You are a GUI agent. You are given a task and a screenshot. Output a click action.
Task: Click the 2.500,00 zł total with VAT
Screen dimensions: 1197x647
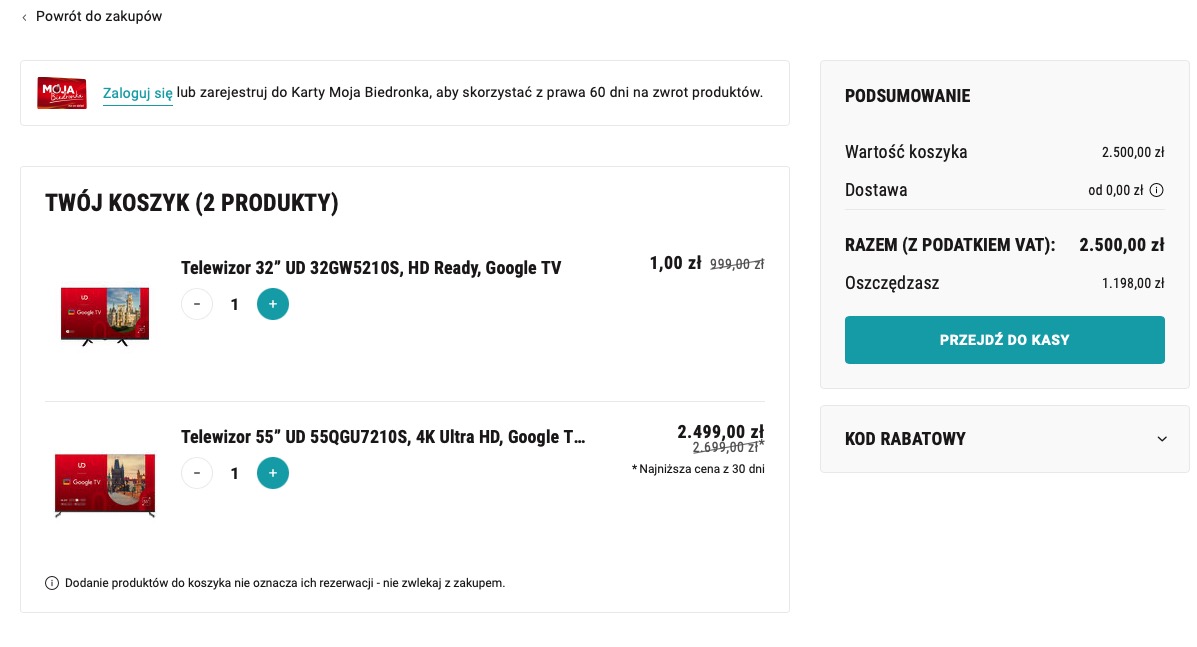tap(1121, 245)
